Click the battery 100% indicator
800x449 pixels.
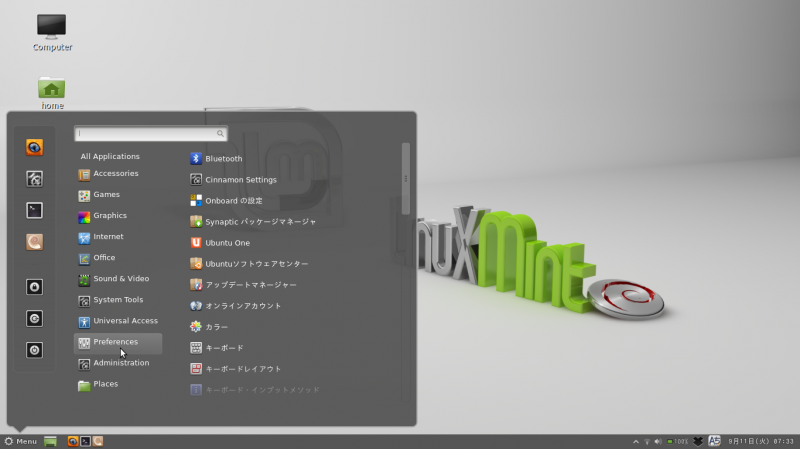click(x=678, y=442)
